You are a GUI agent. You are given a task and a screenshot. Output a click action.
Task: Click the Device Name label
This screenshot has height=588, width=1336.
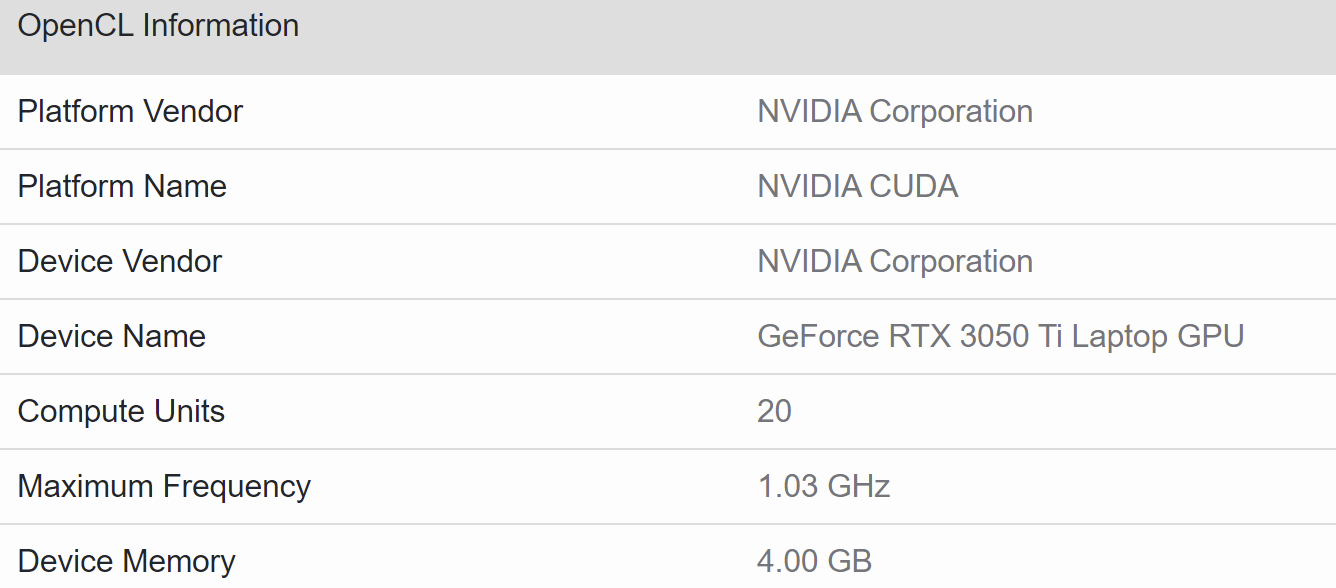tap(112, 336)
